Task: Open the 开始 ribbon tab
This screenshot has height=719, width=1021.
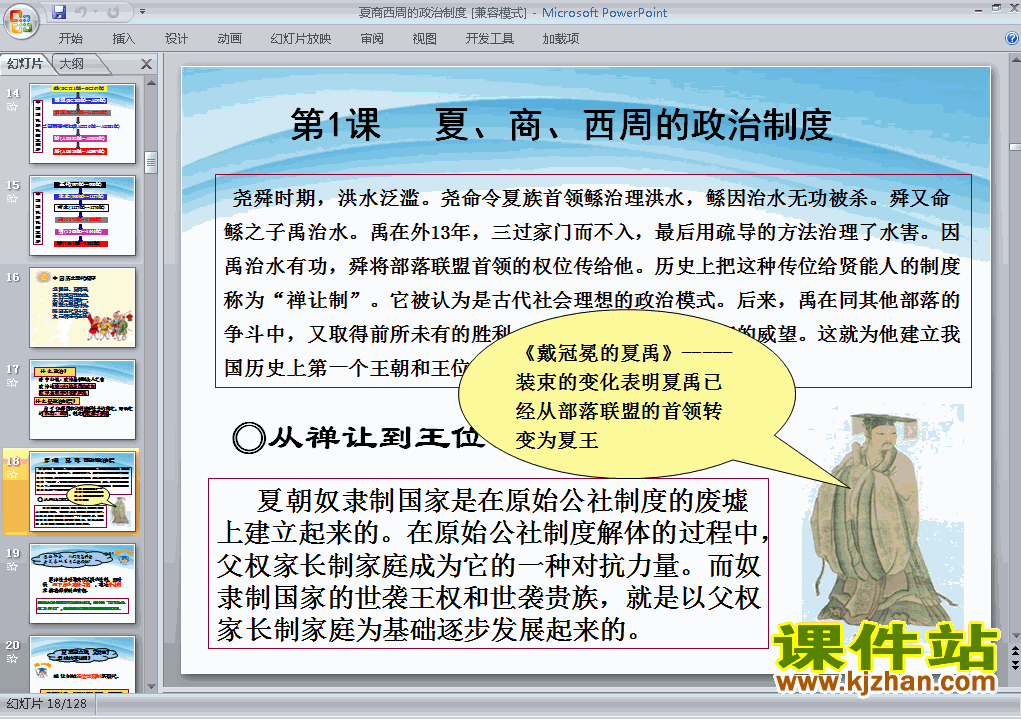Action: point(70,38)
